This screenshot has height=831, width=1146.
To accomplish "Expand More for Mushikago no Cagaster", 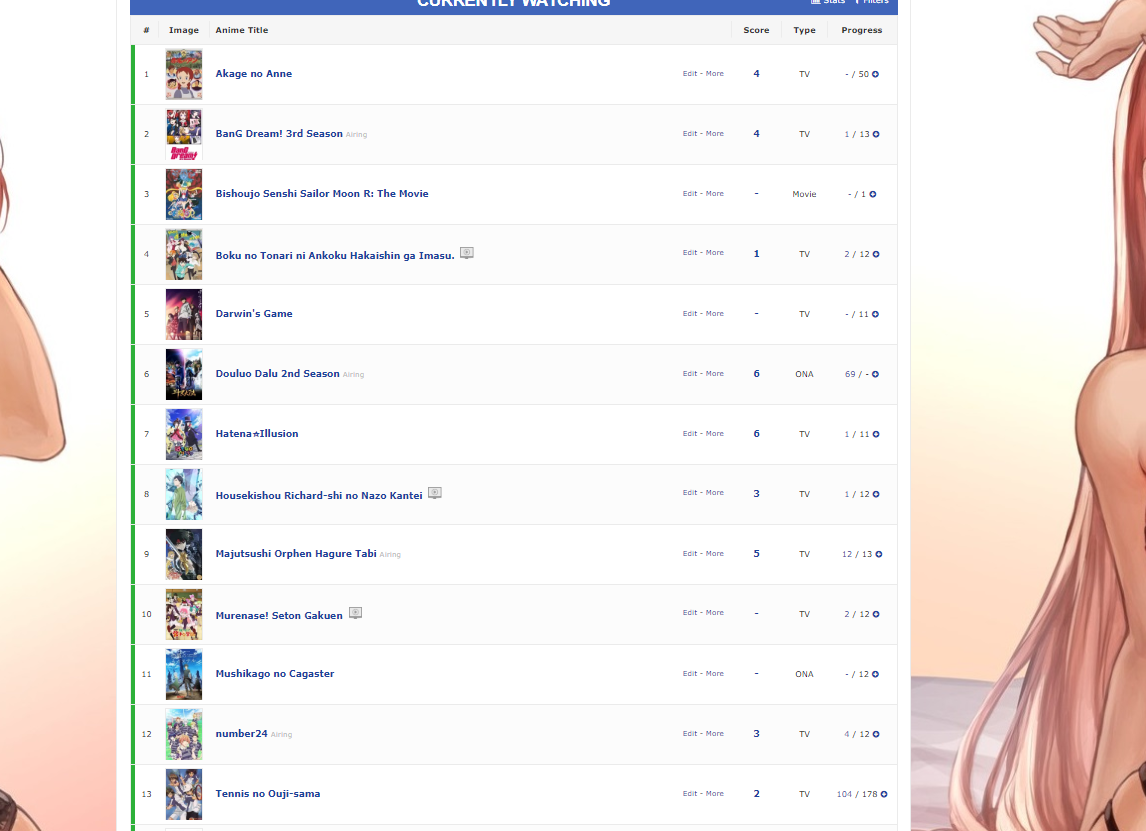I will click(715, 674).
